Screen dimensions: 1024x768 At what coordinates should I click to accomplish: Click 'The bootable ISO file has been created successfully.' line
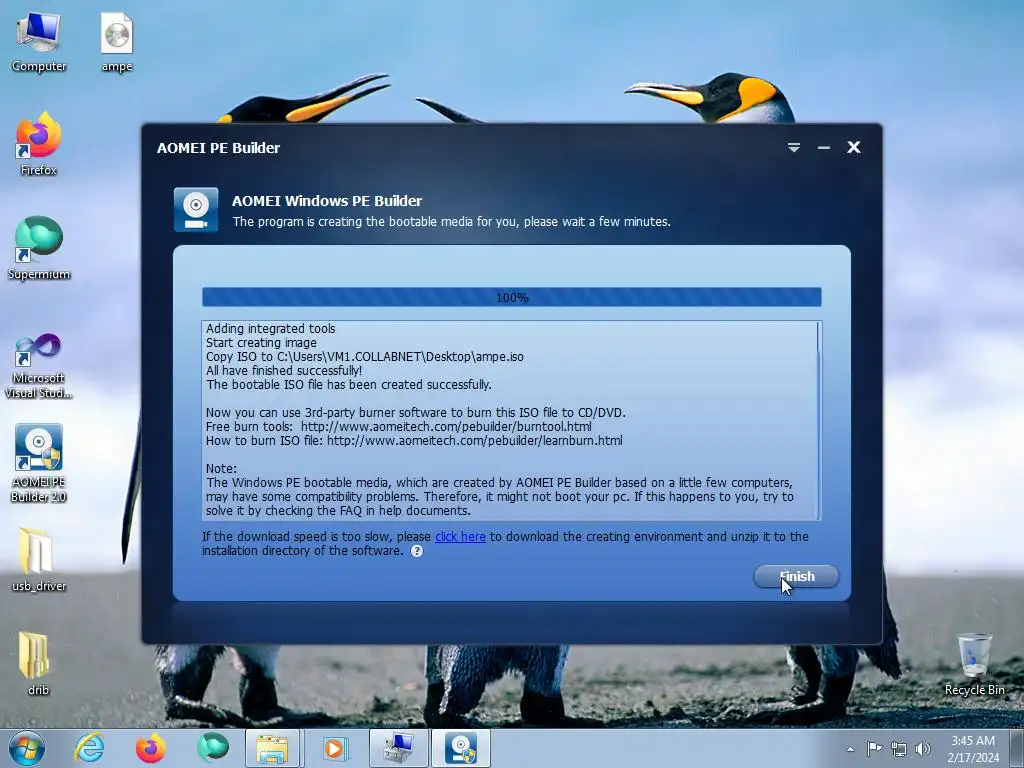(349, 385)
